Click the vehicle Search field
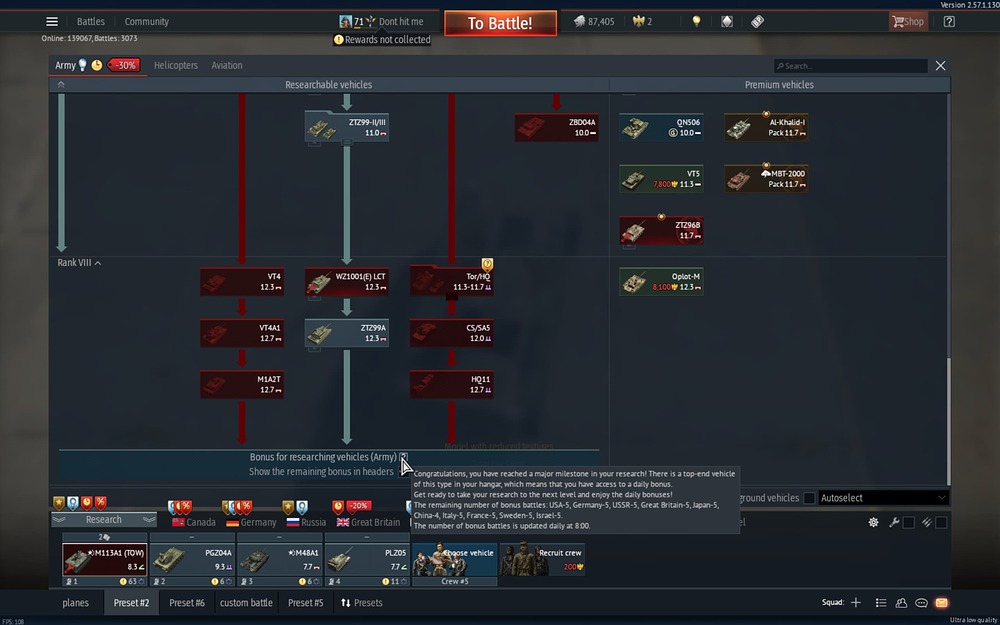The width and height of the screenshot is (1000, 625). tap(851, 66)
